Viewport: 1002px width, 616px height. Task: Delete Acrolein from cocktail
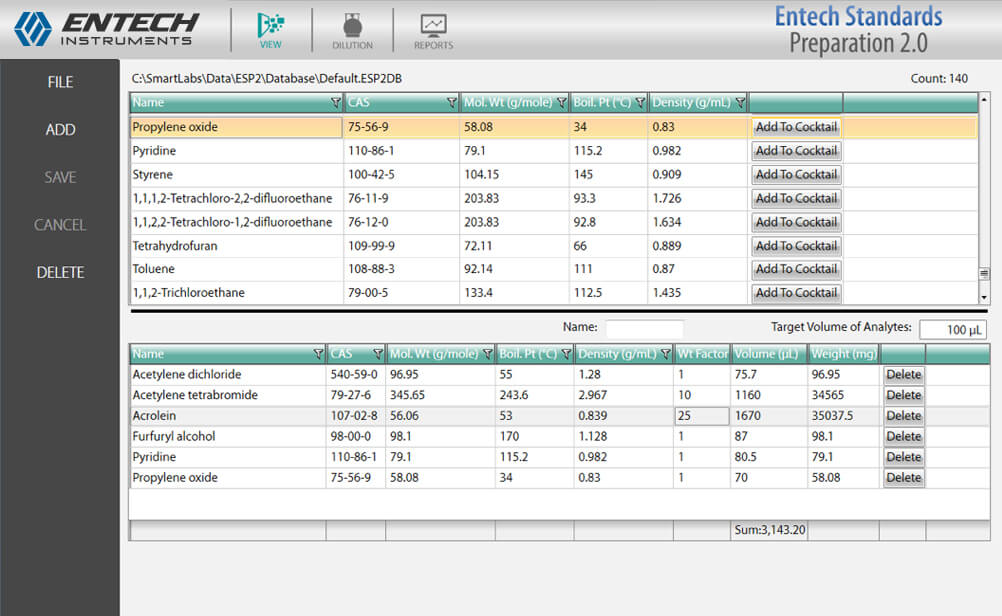[x=904, y=415]
